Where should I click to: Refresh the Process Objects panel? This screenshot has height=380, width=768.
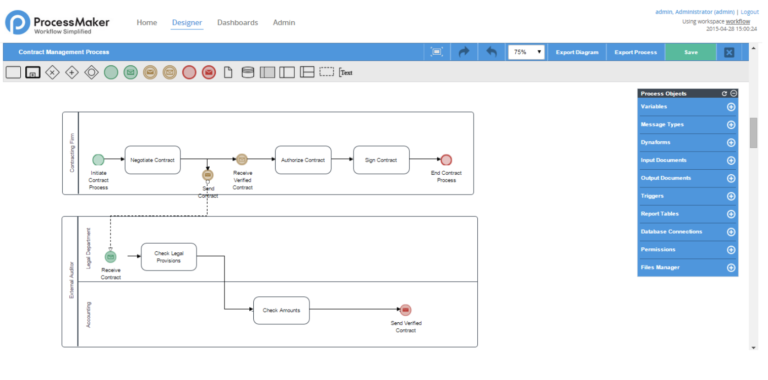724,94
